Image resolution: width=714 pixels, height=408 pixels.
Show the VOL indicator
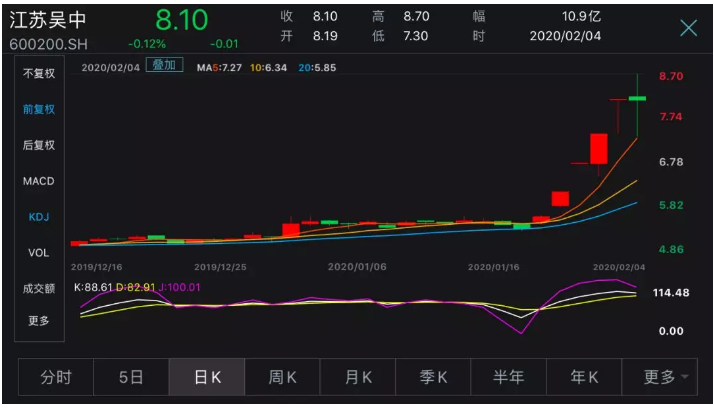tap(39, 253)
